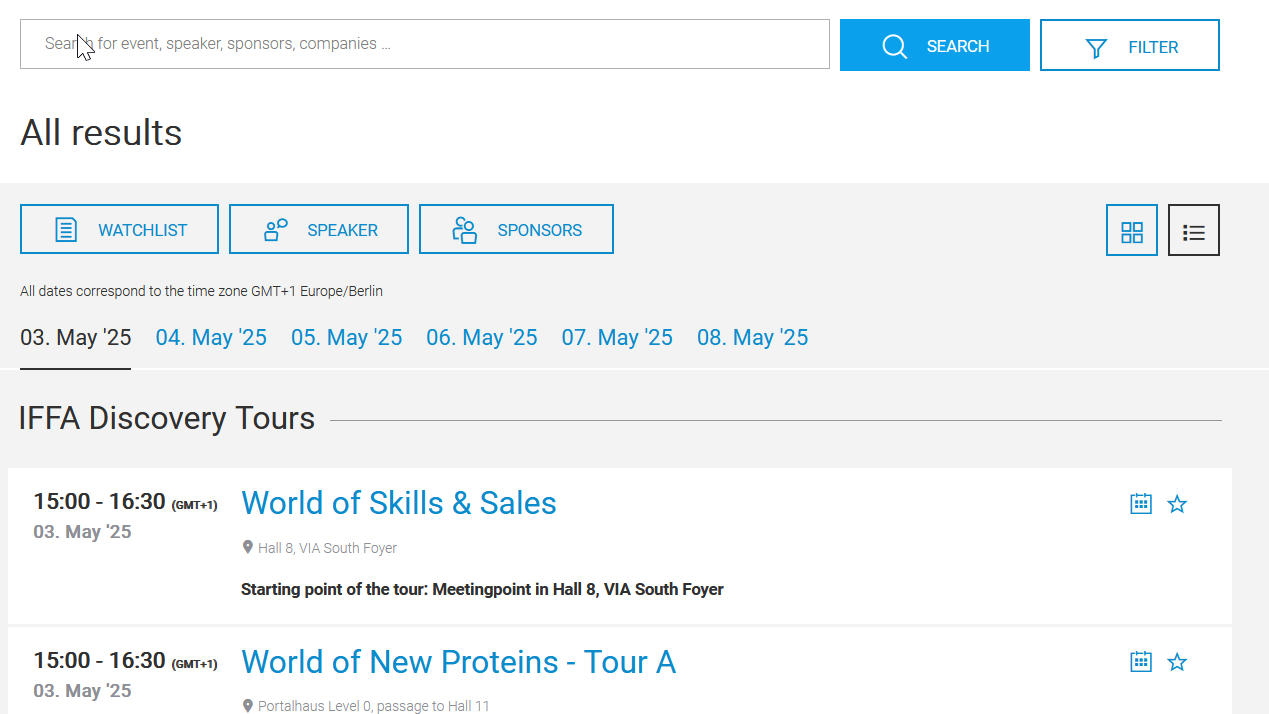Switch to list view layout icon

coord(1194,231)
